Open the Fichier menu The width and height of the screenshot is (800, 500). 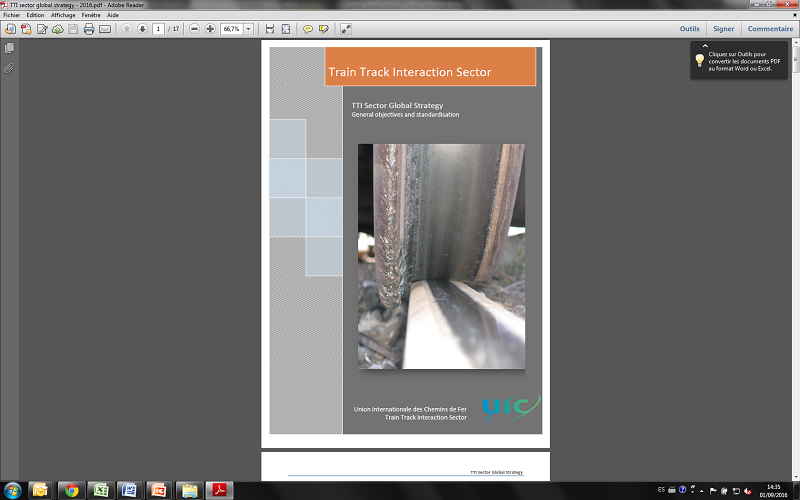click(x=12, y=16)
